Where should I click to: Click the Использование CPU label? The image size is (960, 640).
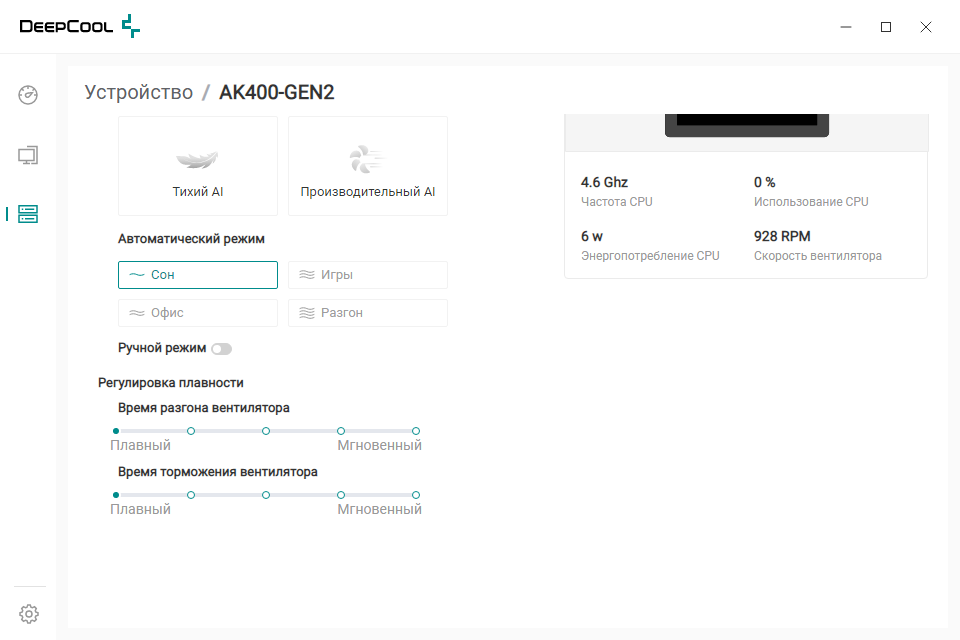click(x=811, y=202)
